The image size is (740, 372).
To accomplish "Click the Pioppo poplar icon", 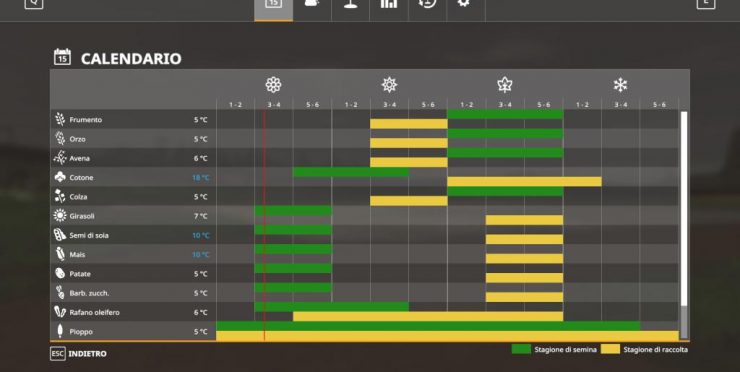I will [60, 331].
